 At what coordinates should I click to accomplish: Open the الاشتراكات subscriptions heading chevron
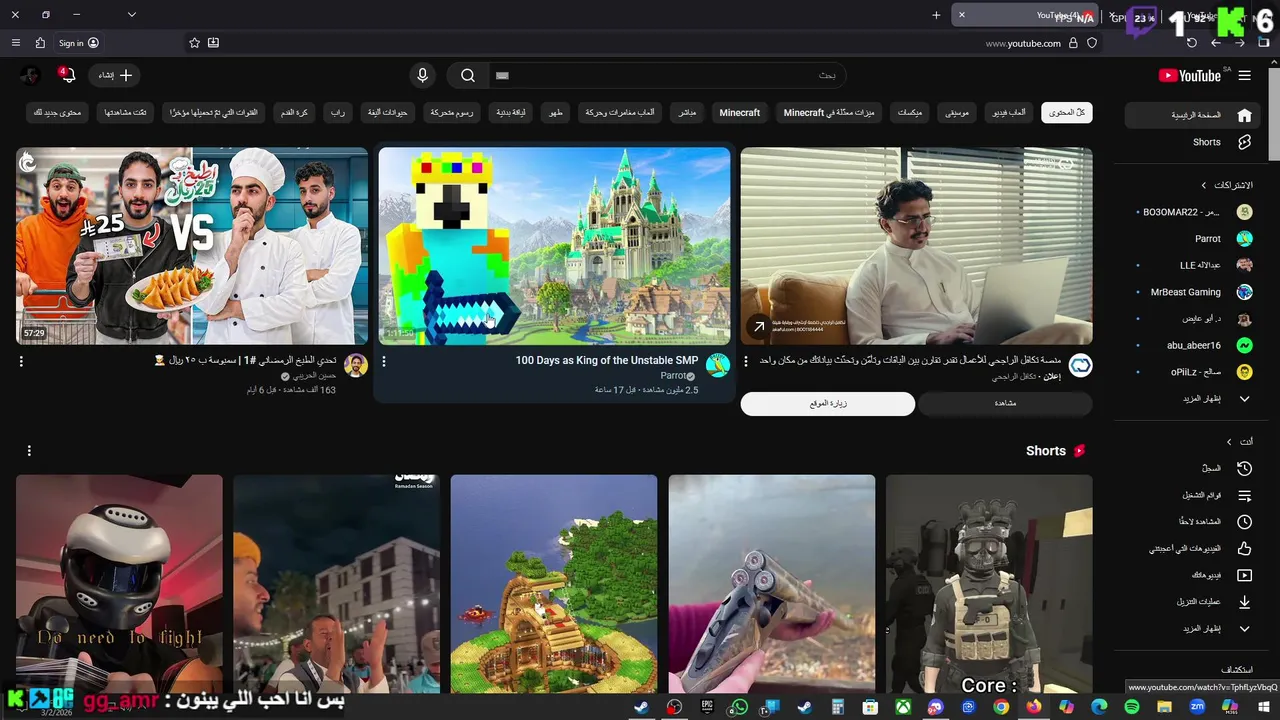coord(1204,185)
